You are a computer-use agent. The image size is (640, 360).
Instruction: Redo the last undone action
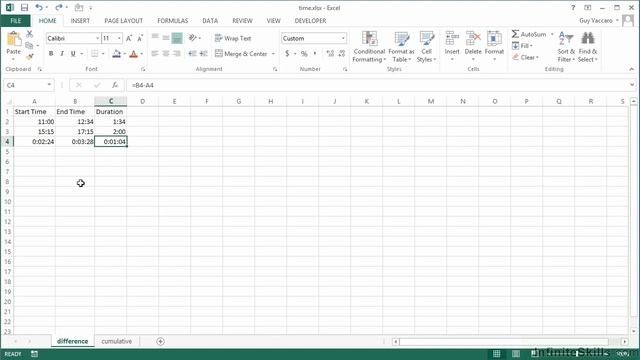(58, 8)
